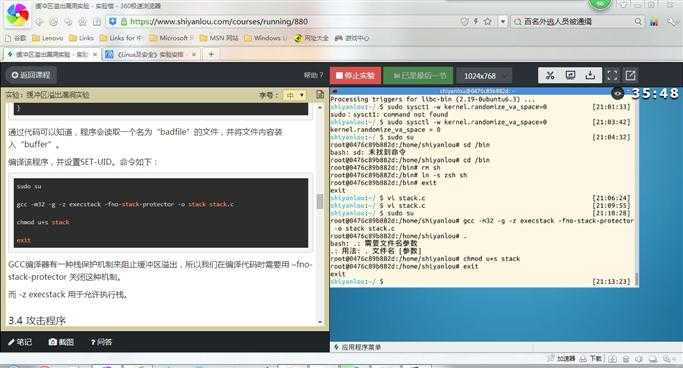Viewport: 683px width, 368px height.
Task: Open 笔记 notes with pencil icon
Action: point(20,342)
